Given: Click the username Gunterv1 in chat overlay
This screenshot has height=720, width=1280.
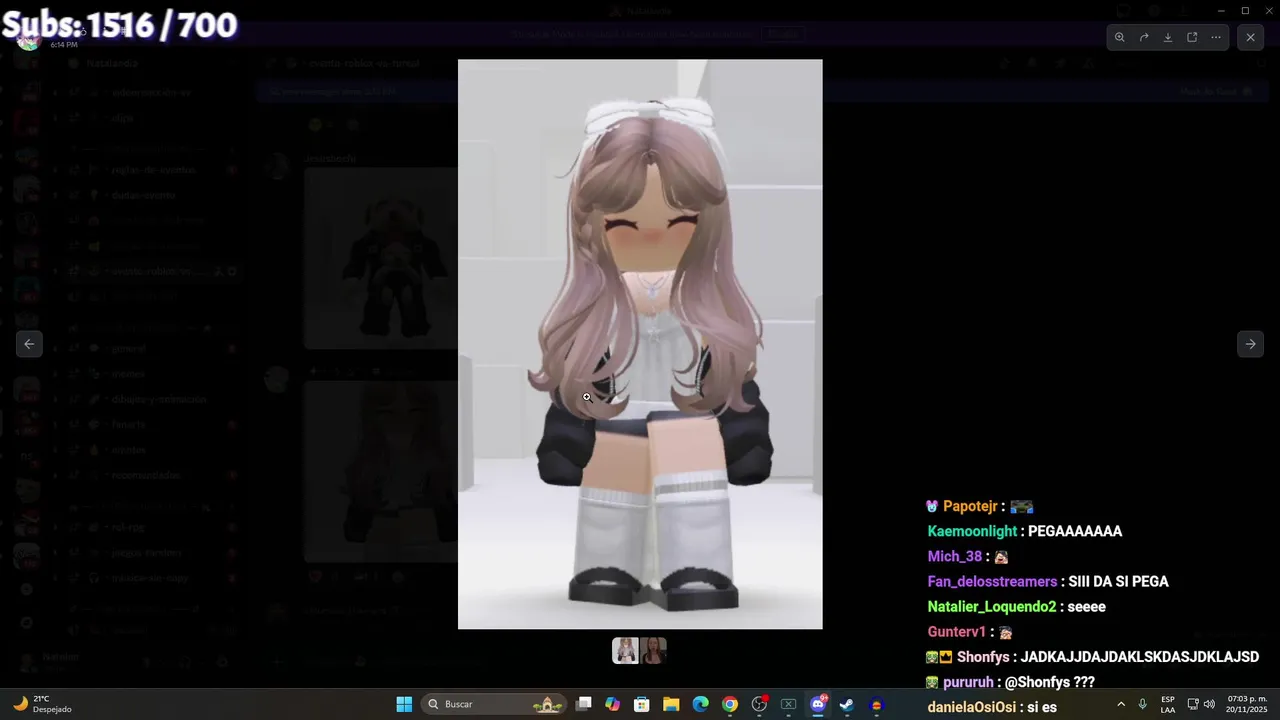Looking at the screenshot, I should click(x=957, y=631).
